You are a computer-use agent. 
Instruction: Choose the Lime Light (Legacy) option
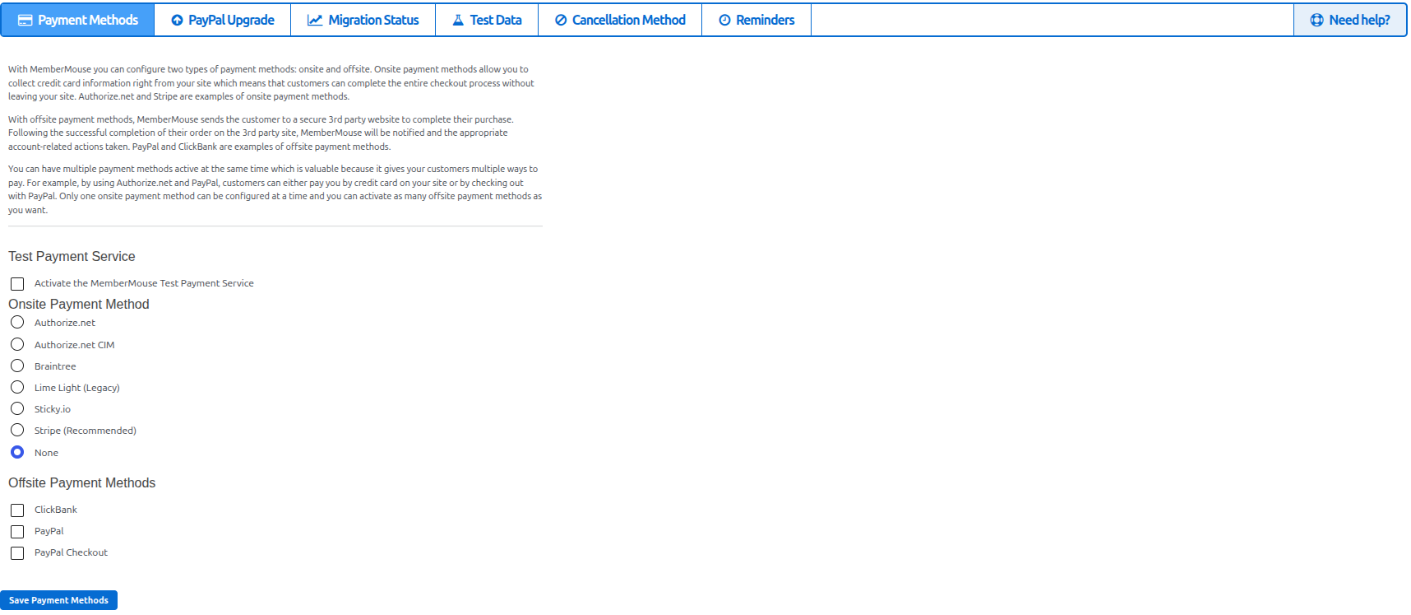17,387
